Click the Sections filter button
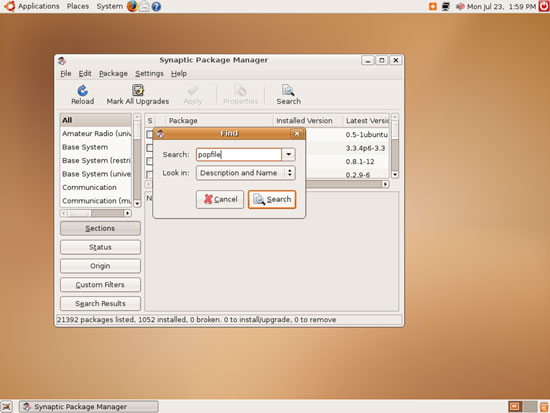The image size is (550, 413). pos(100,228)
